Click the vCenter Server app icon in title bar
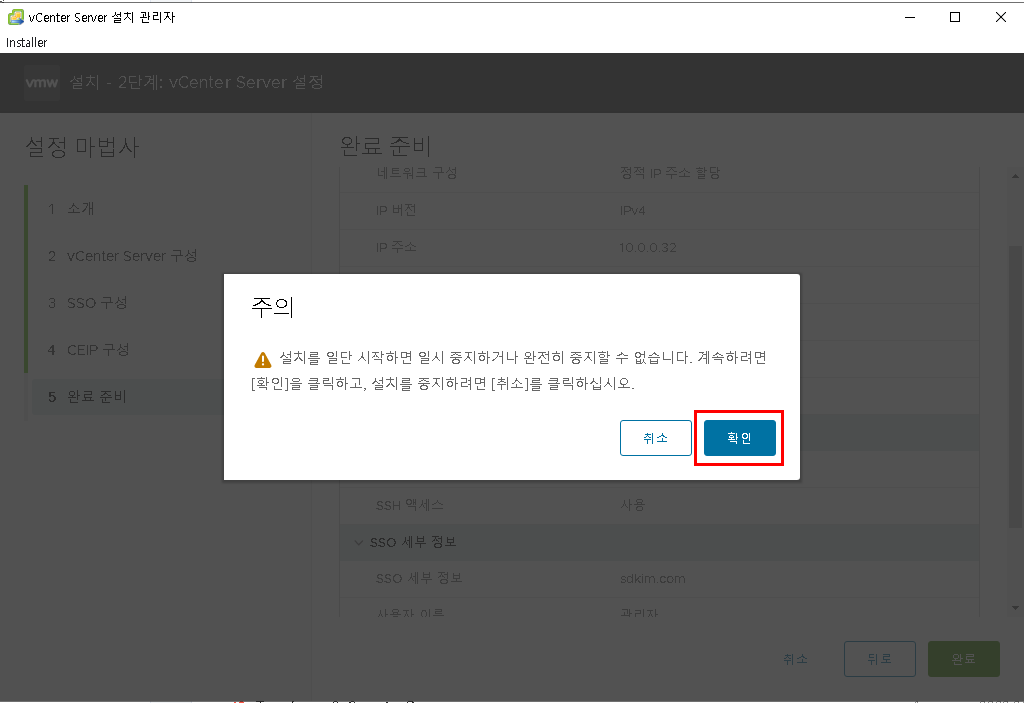Image resolution: width=1024 pixels, height=703 pixels. click(16, 17)
